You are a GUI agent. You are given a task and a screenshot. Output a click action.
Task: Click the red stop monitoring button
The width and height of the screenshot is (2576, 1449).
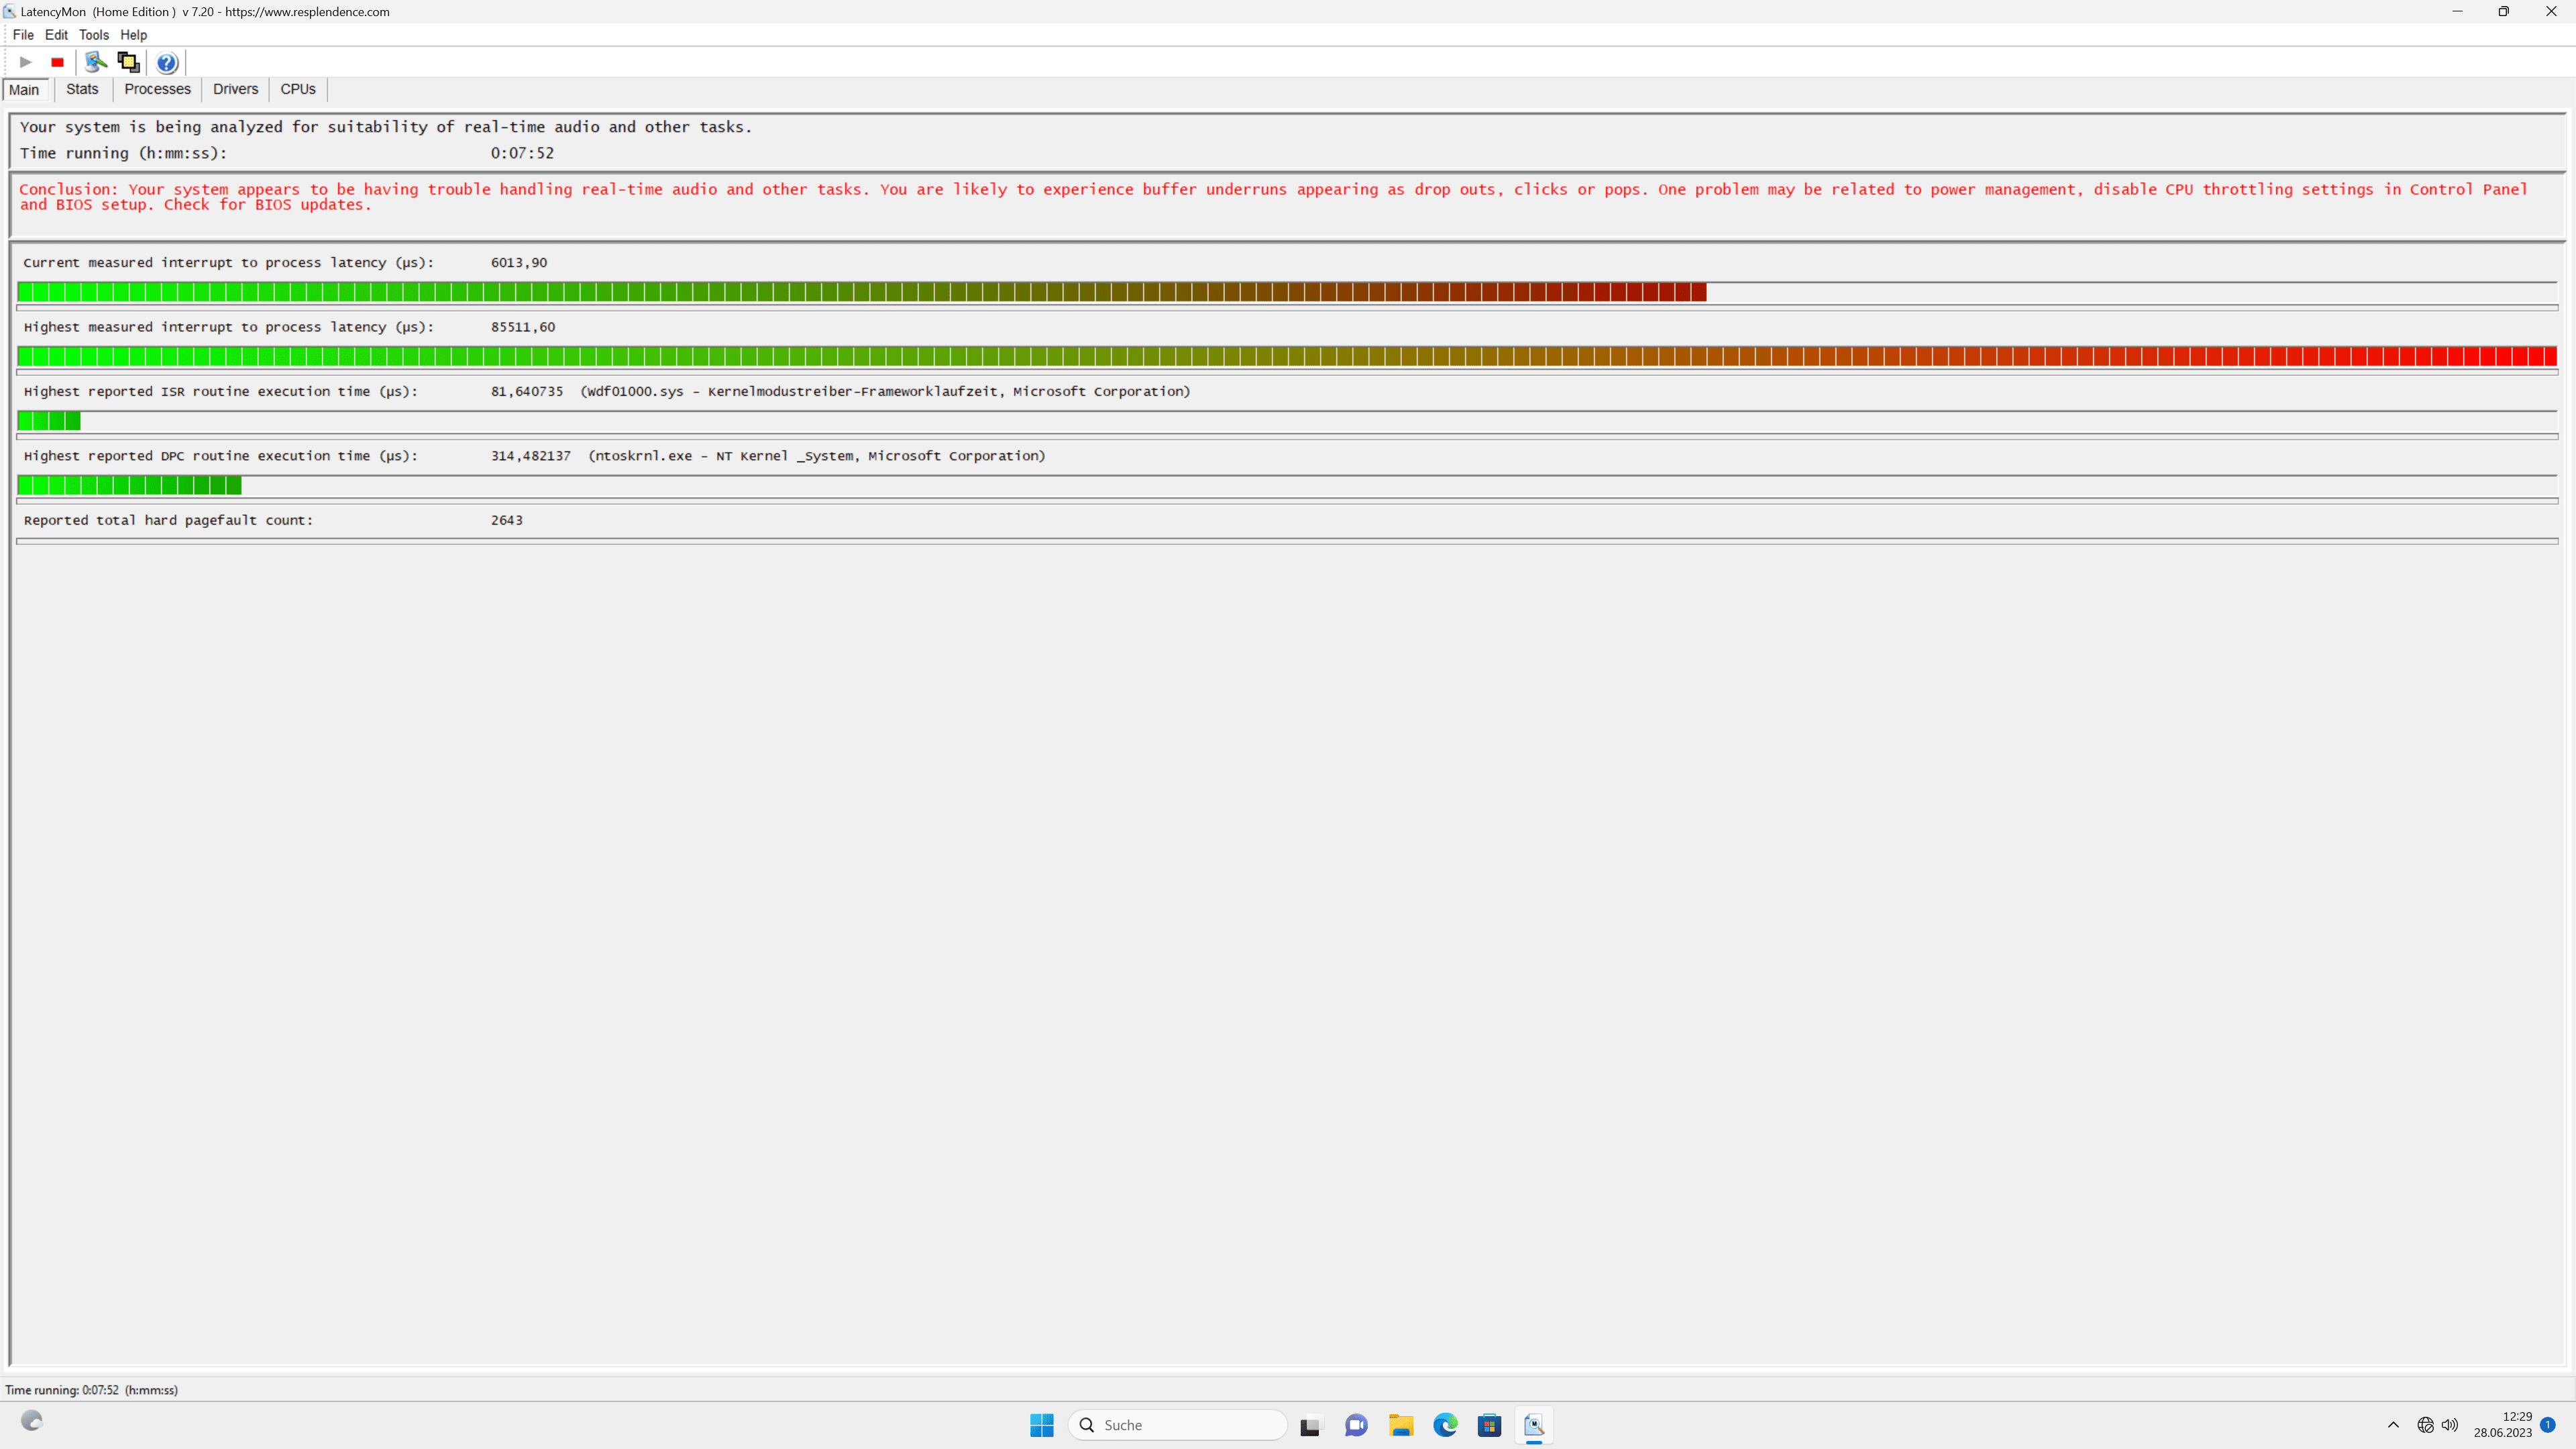[x=58, y=62]
